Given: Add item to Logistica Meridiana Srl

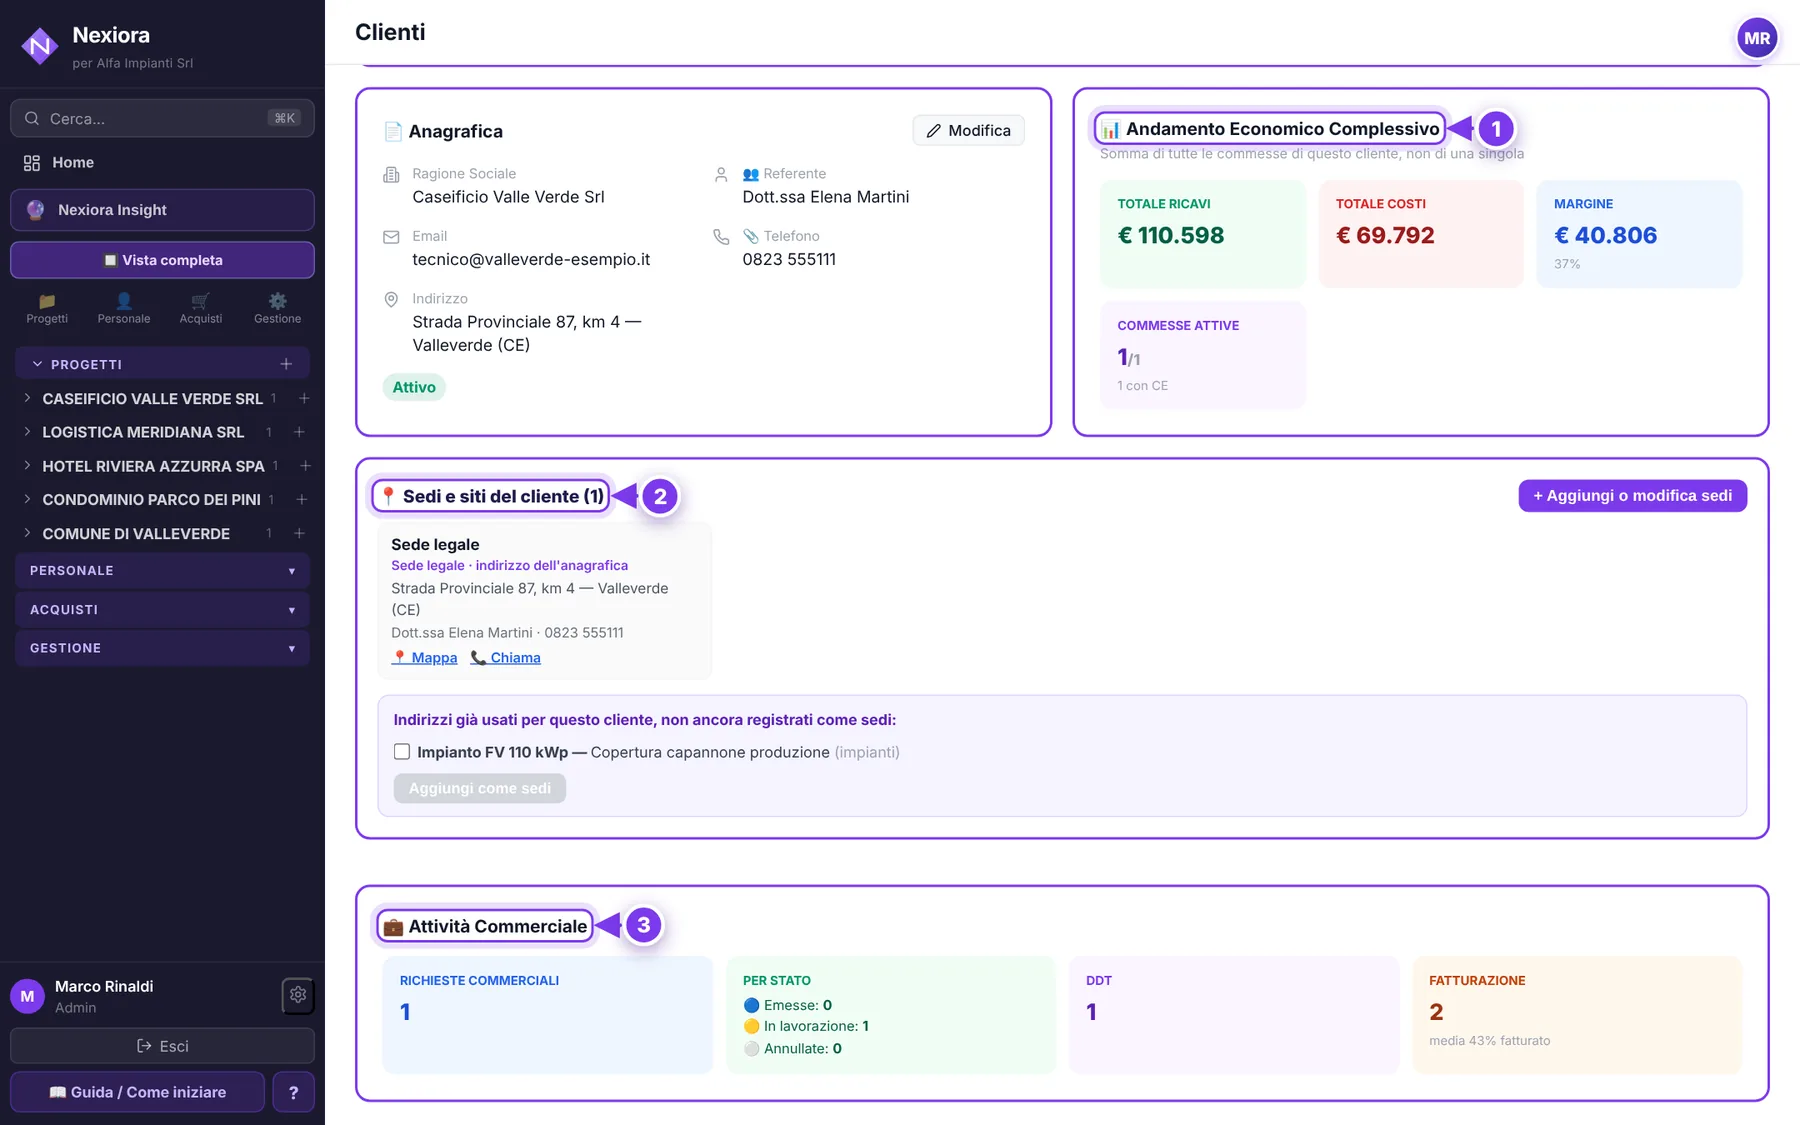Looking at the screenshot, I should coord(299,432).
